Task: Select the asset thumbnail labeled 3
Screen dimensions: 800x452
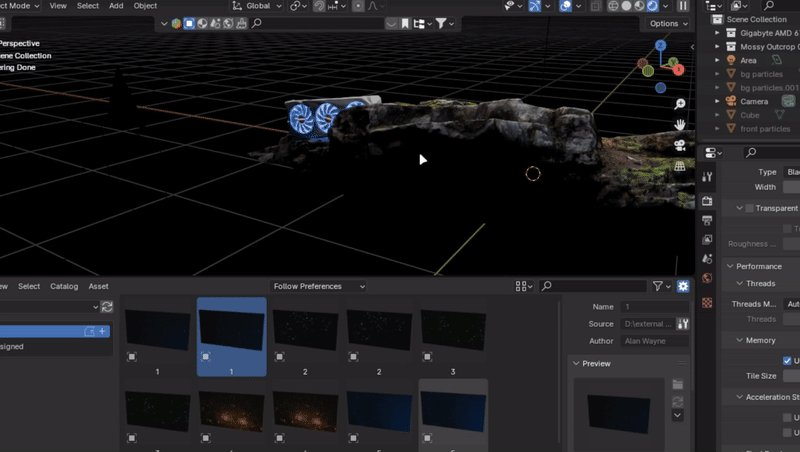Action: (x=453, y=337)
